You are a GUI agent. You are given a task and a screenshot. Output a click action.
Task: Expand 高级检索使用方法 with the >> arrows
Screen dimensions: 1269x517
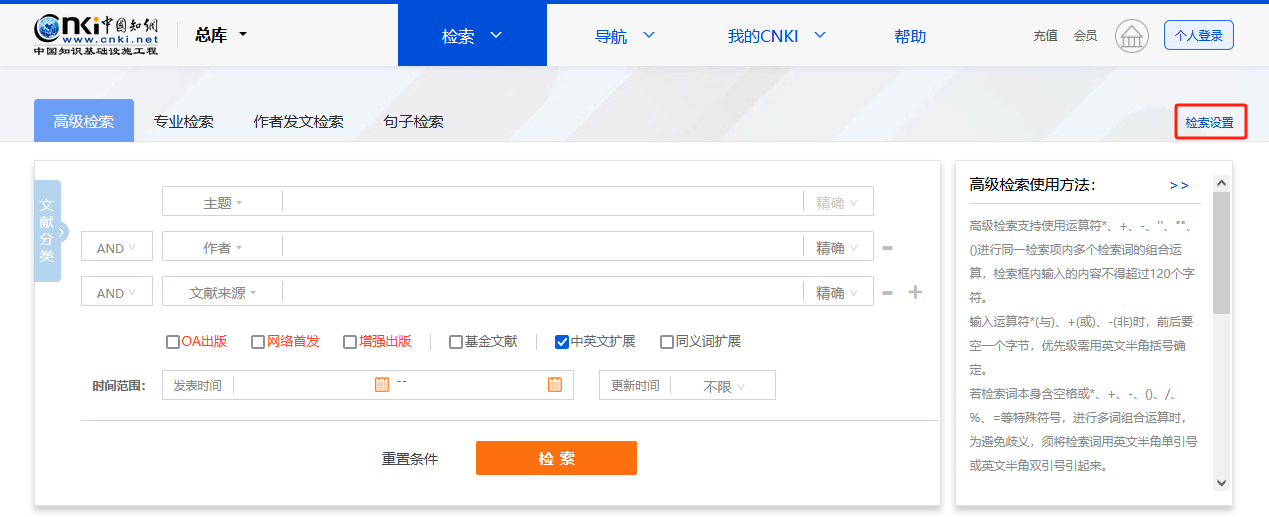pyautogui.click(x=1179, y=185)
